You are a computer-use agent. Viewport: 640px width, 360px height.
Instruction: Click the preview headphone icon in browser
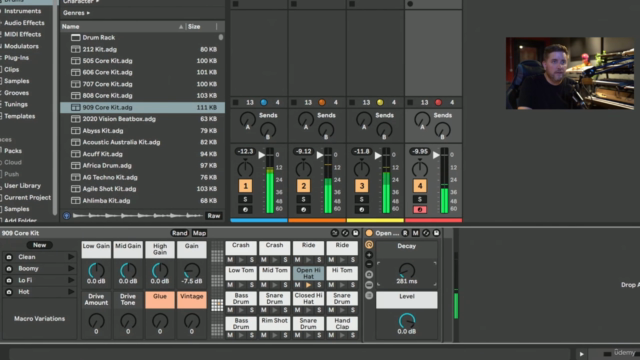tap(67, 216)
